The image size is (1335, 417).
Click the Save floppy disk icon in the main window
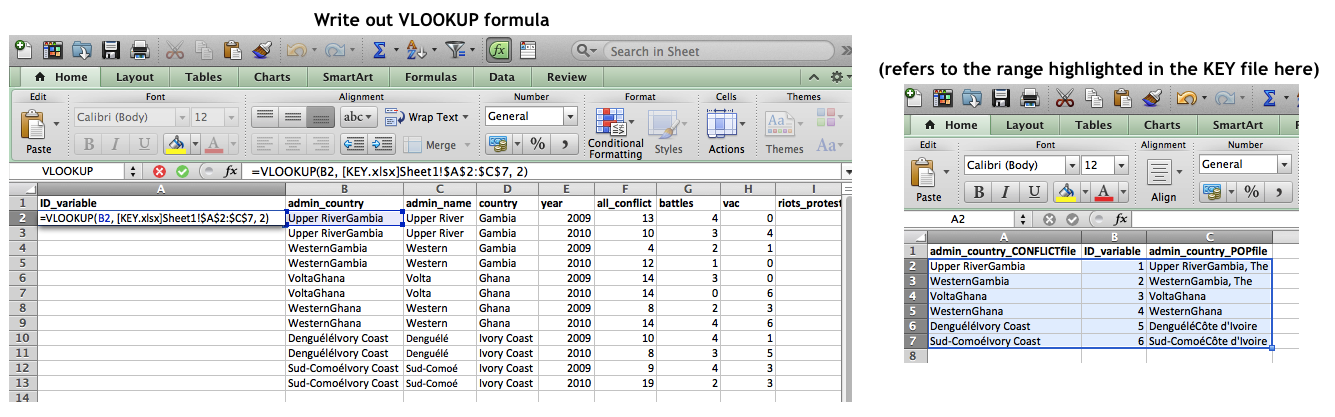coord(110,50)
